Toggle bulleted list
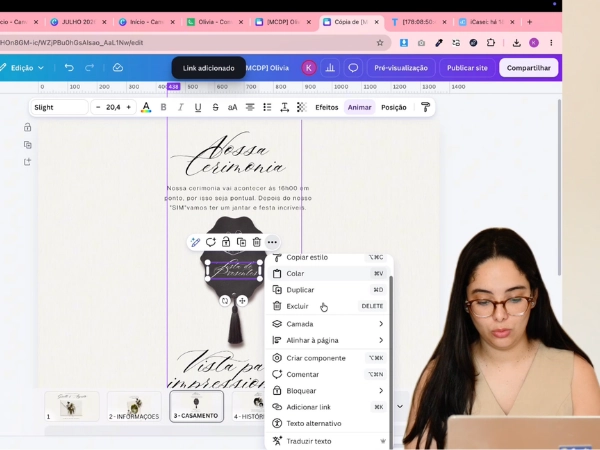600x450 pixels. click(x=267, y=108)
